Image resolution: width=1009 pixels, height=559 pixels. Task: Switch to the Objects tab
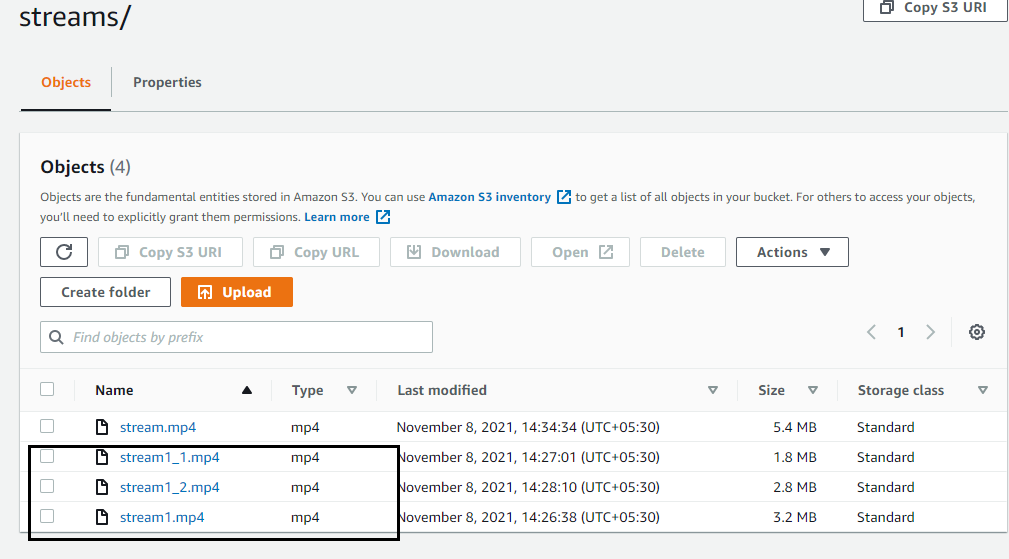coord(66,82)
